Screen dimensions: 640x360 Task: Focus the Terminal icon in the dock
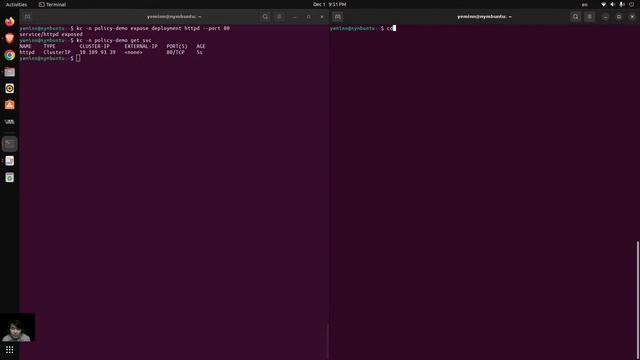point(9,144)
